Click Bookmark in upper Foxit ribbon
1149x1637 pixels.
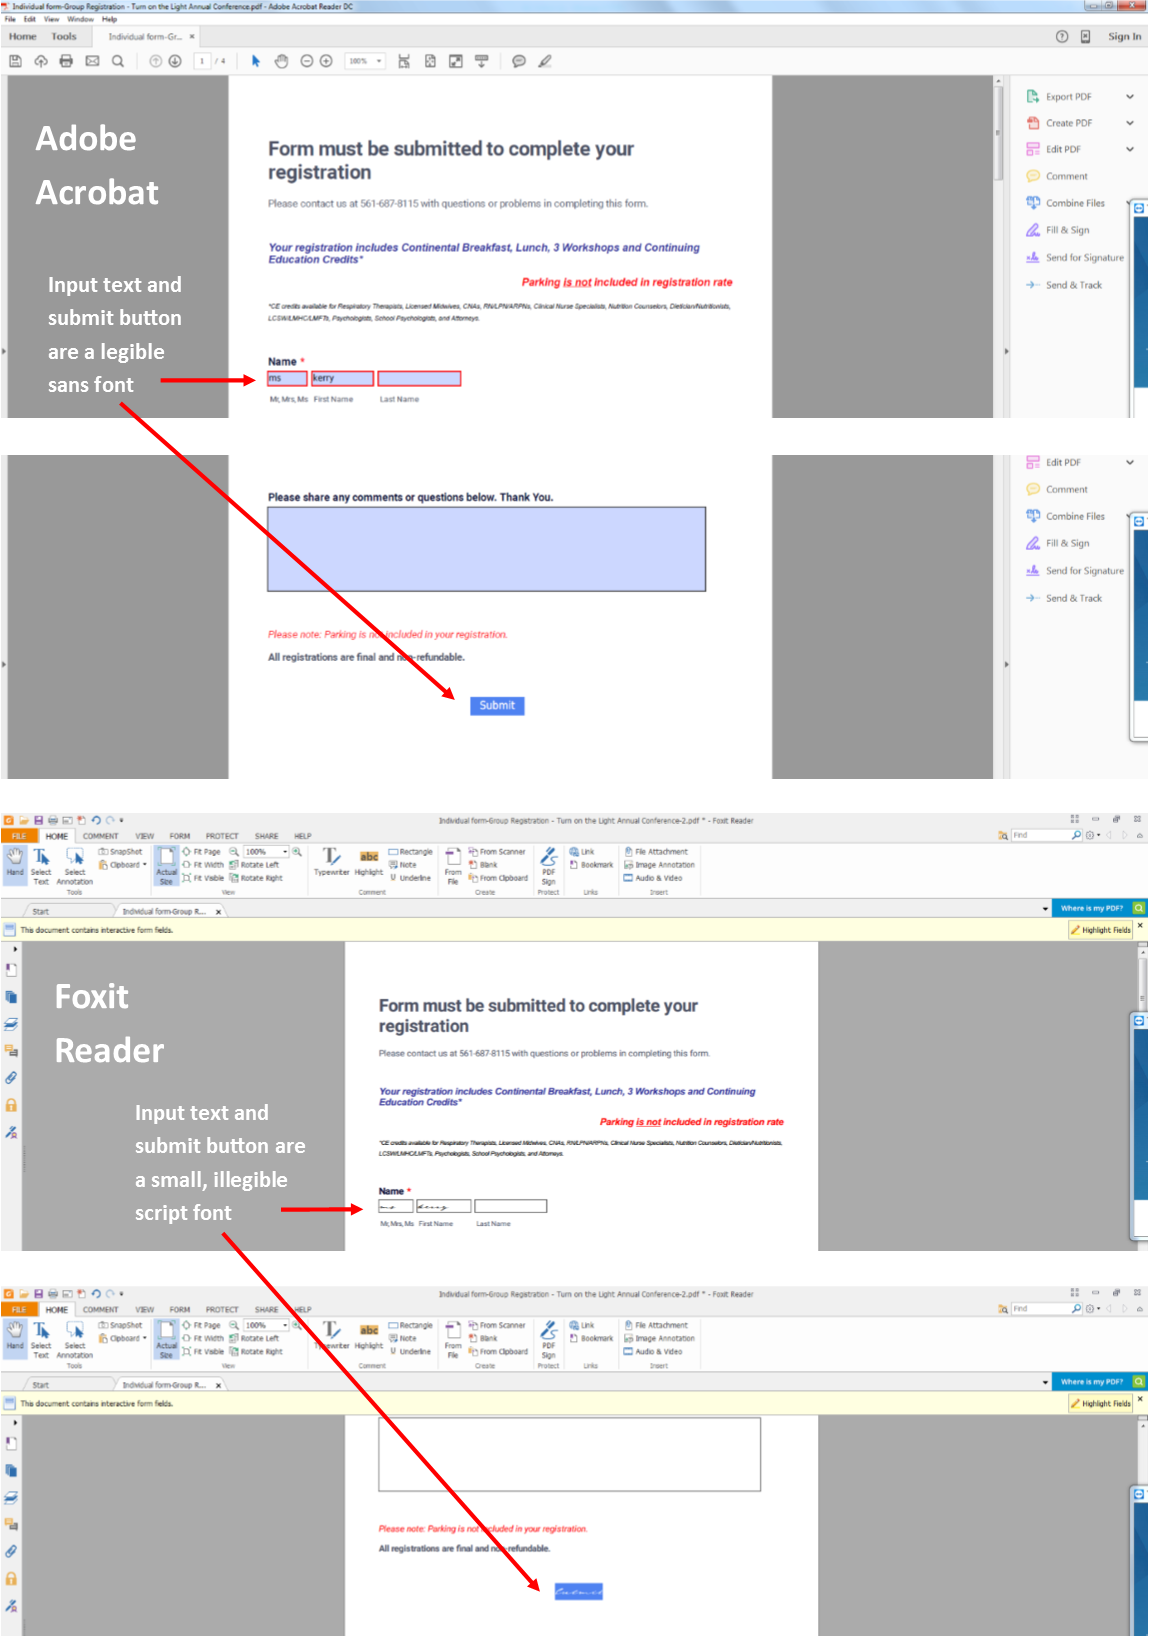591,865
